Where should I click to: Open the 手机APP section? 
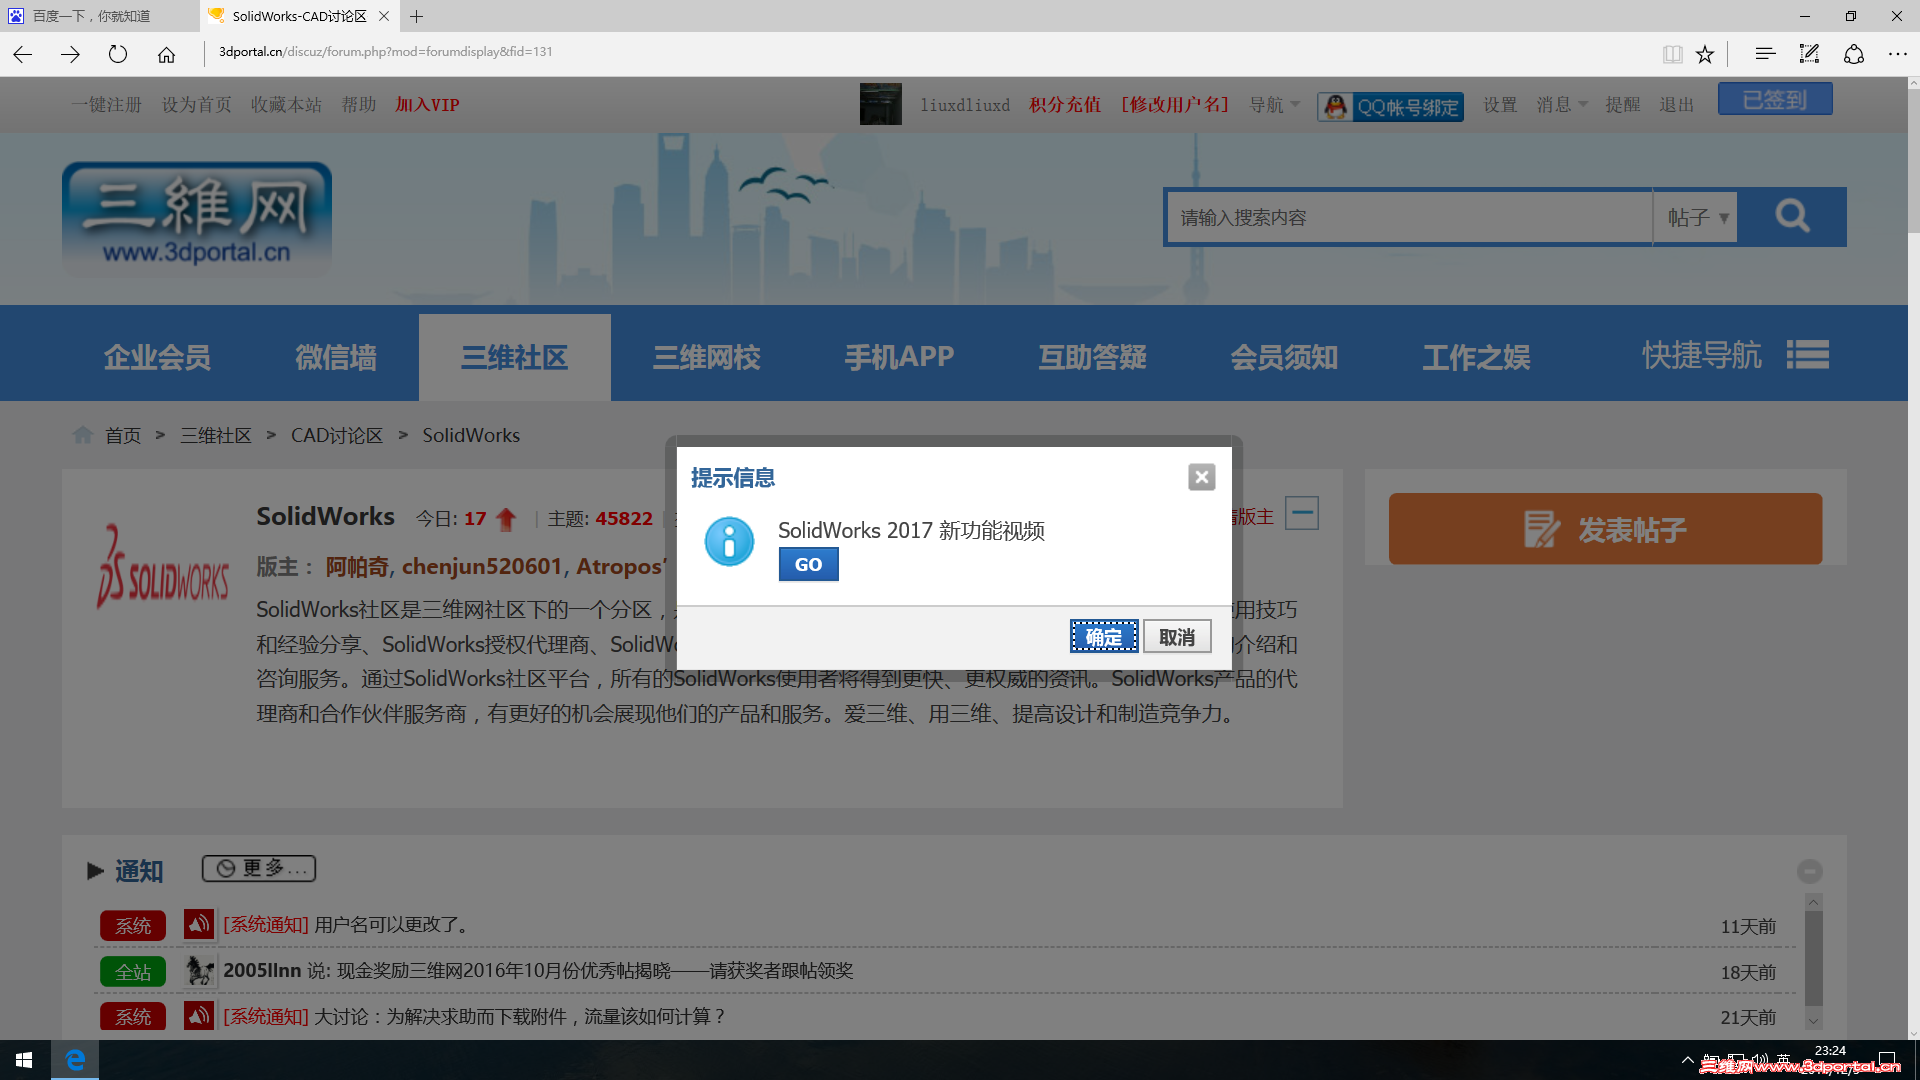click(898, 356)
